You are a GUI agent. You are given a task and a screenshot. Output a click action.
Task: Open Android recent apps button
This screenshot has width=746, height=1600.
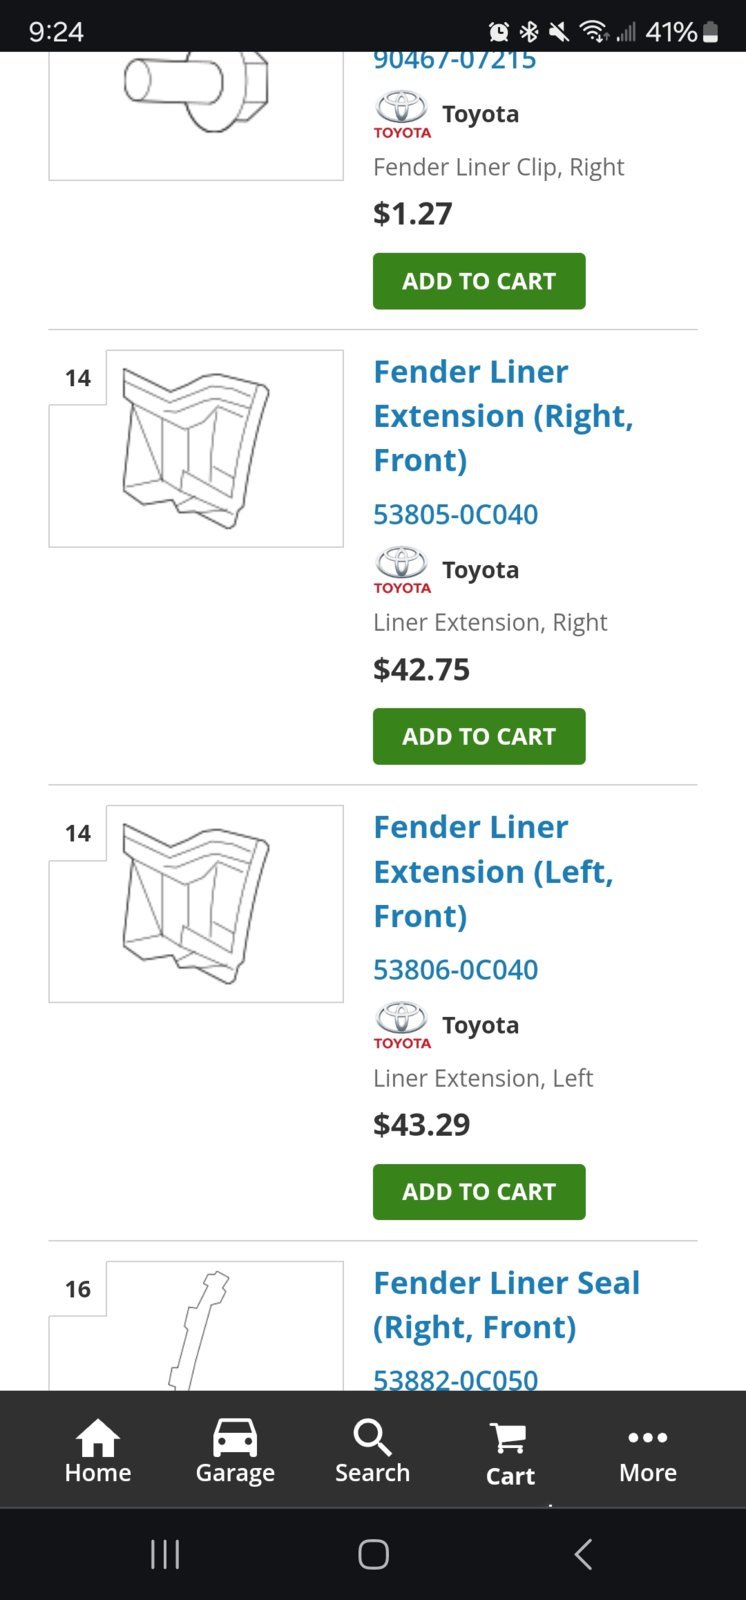click(165, 1554)
